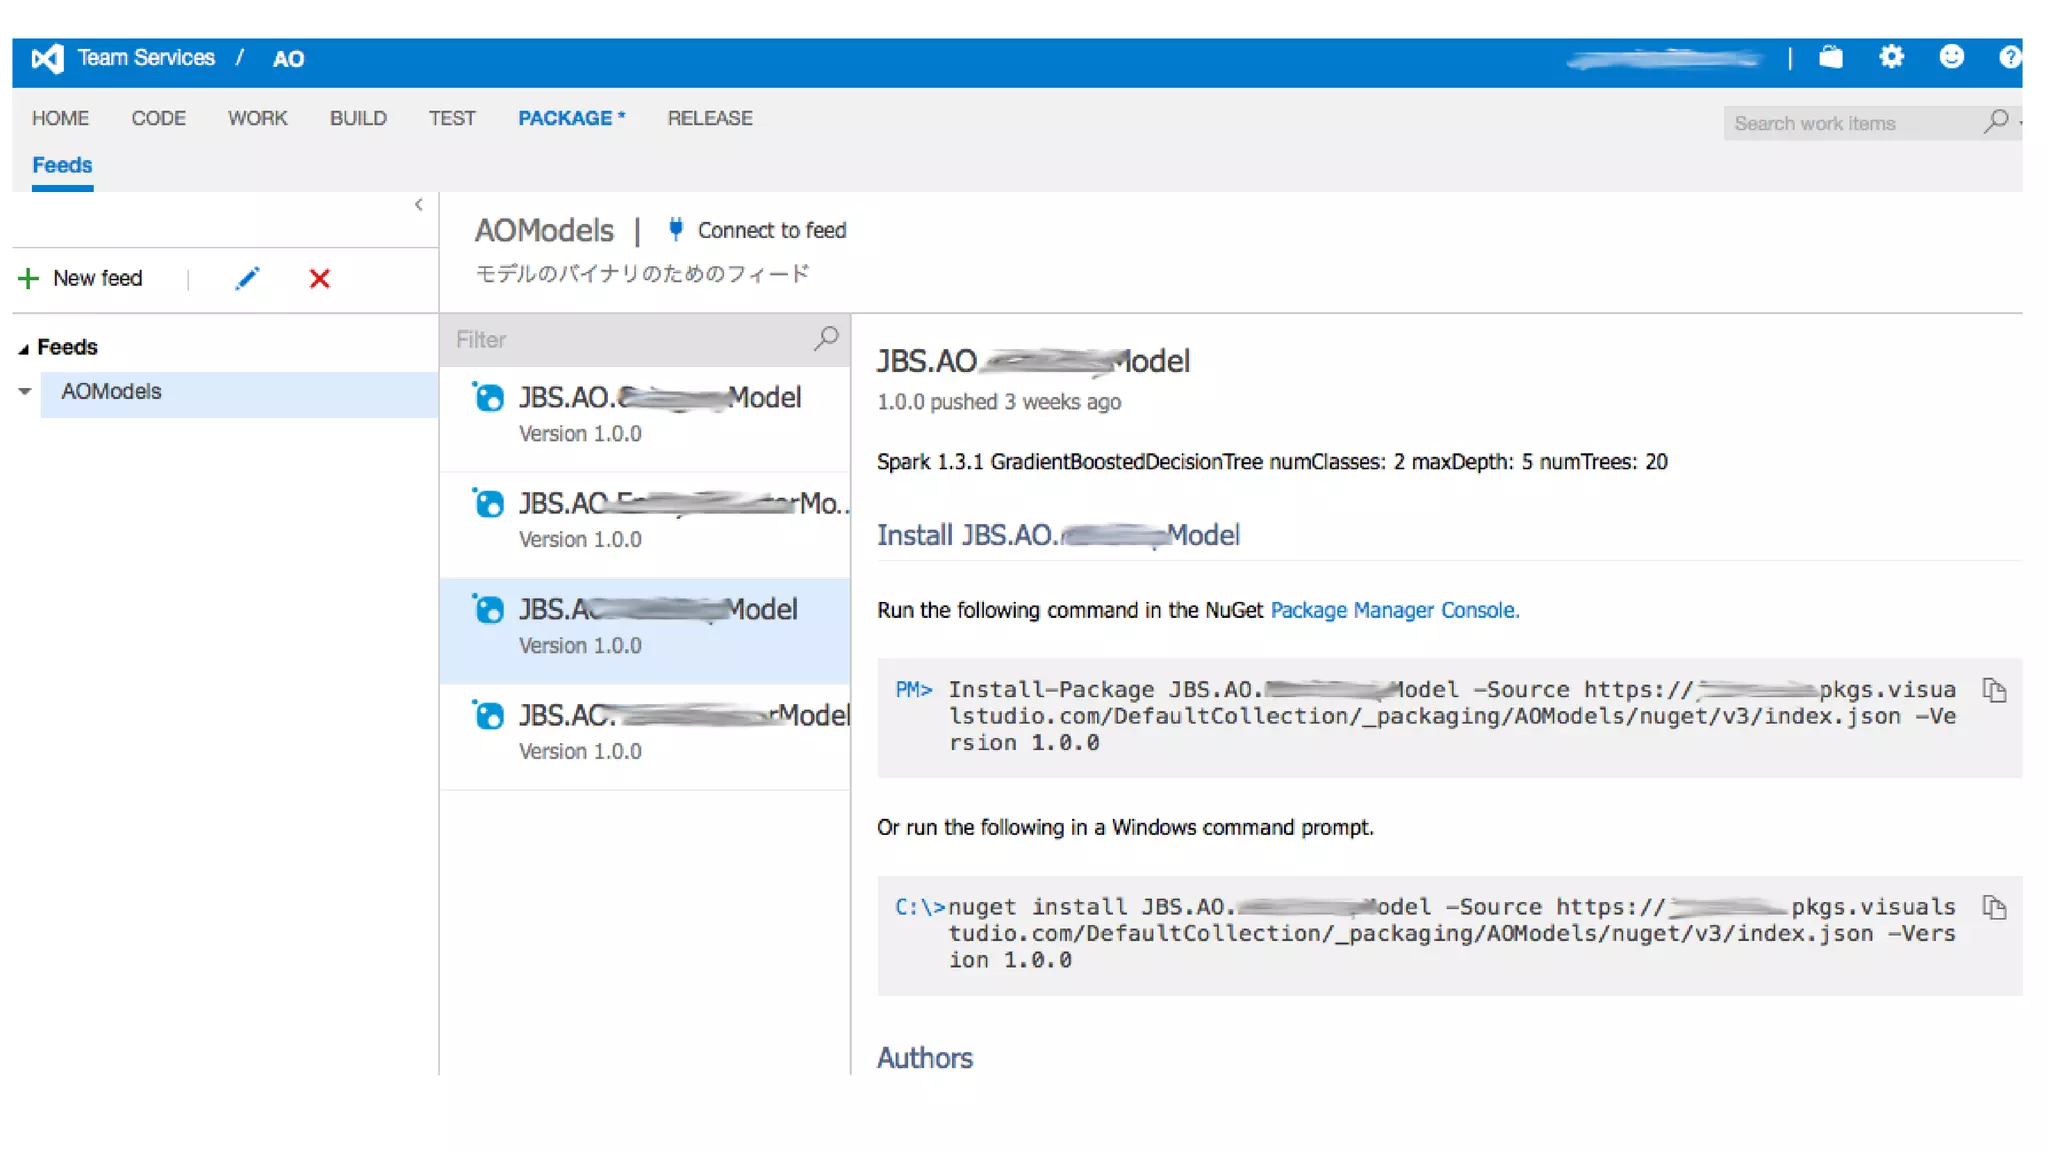Open the BUILD hub menu
The width and height of the screenshot is (2048, 1152).
(358, 118)
